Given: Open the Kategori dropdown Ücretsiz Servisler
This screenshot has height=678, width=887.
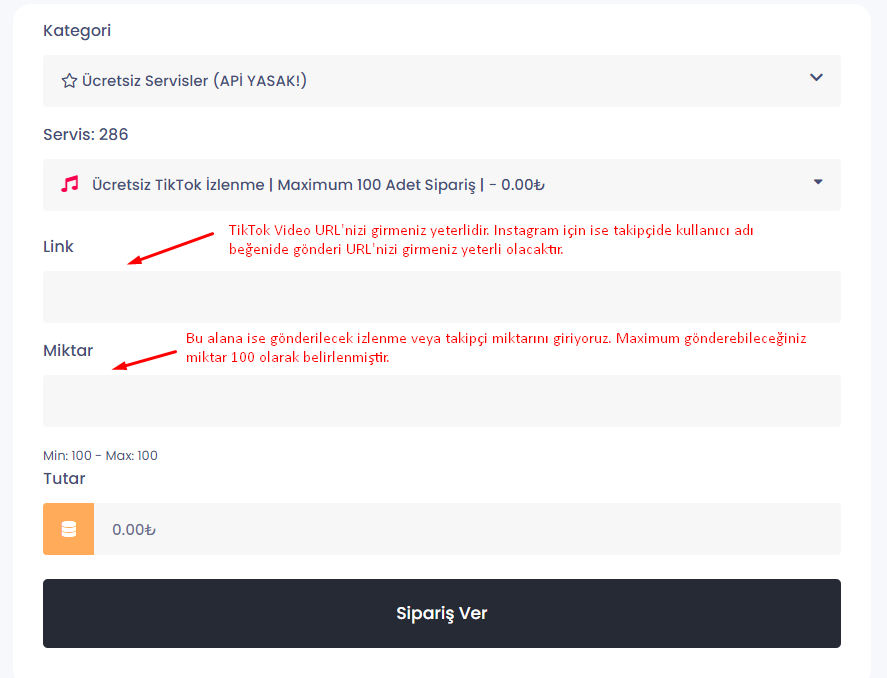Looking at the screenshot, I should coord(442,81).
